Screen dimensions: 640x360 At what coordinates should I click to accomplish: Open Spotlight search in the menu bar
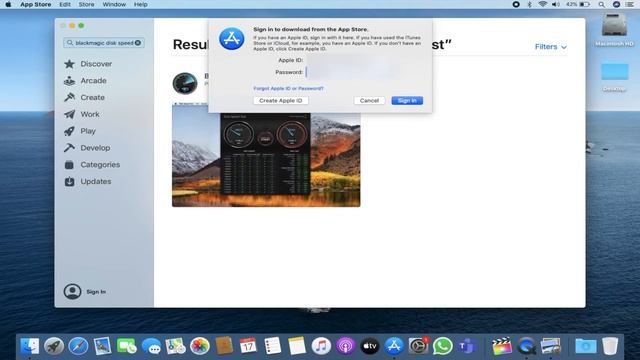[602, 4]
